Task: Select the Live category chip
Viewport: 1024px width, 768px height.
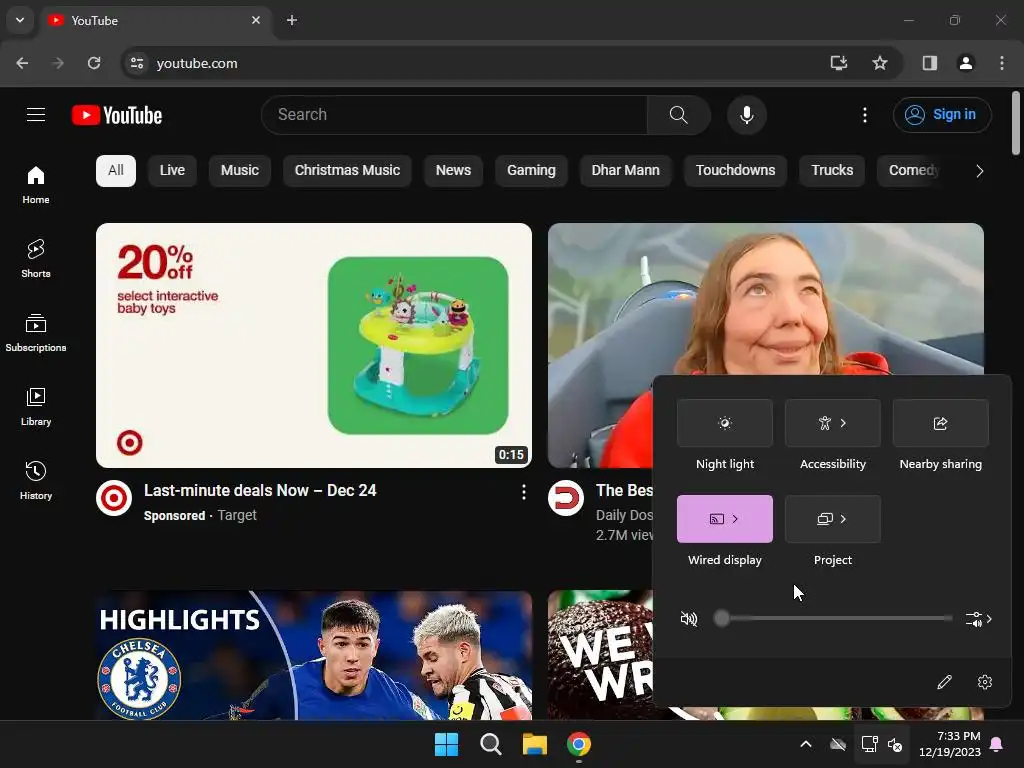Action: 172,170
